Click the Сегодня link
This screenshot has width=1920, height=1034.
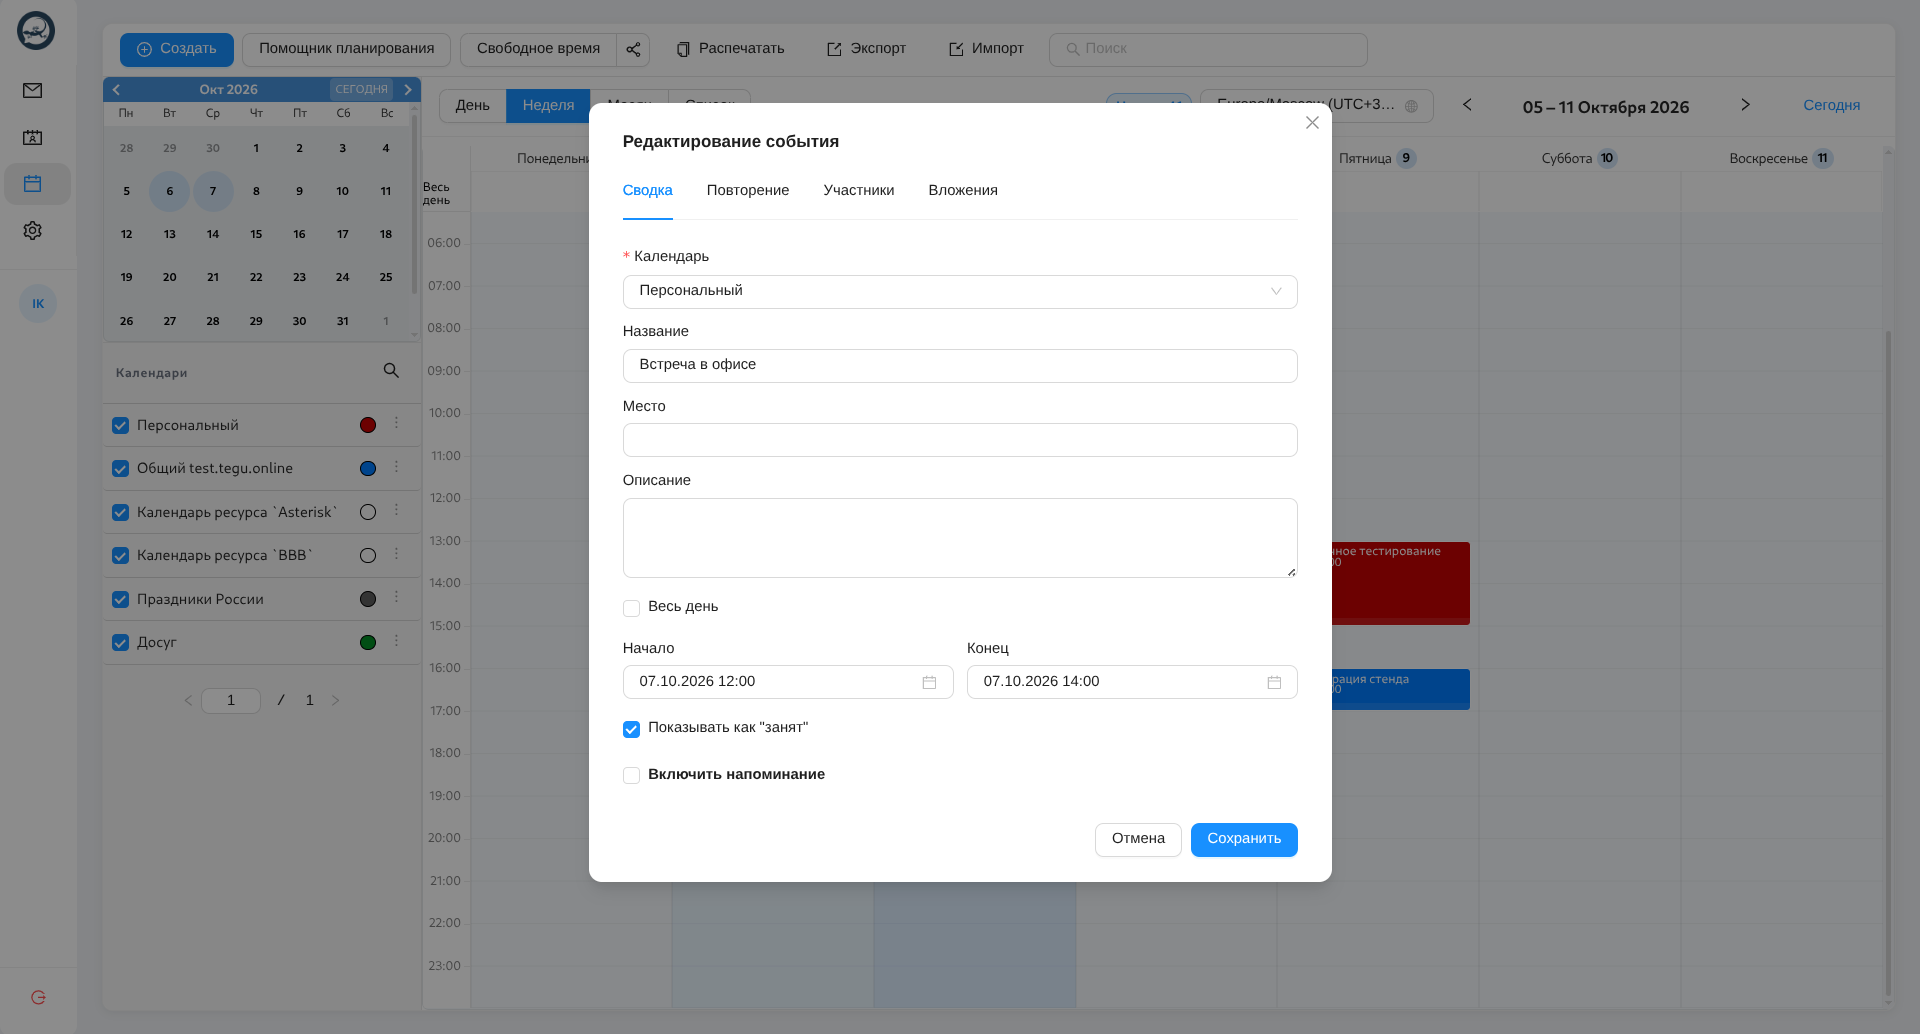1832,105
